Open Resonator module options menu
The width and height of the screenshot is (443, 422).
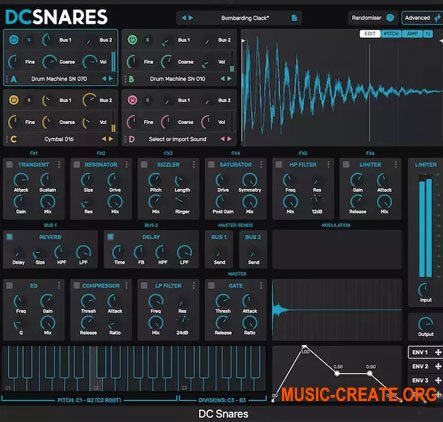pyautogui.click(x=127, y=164)
